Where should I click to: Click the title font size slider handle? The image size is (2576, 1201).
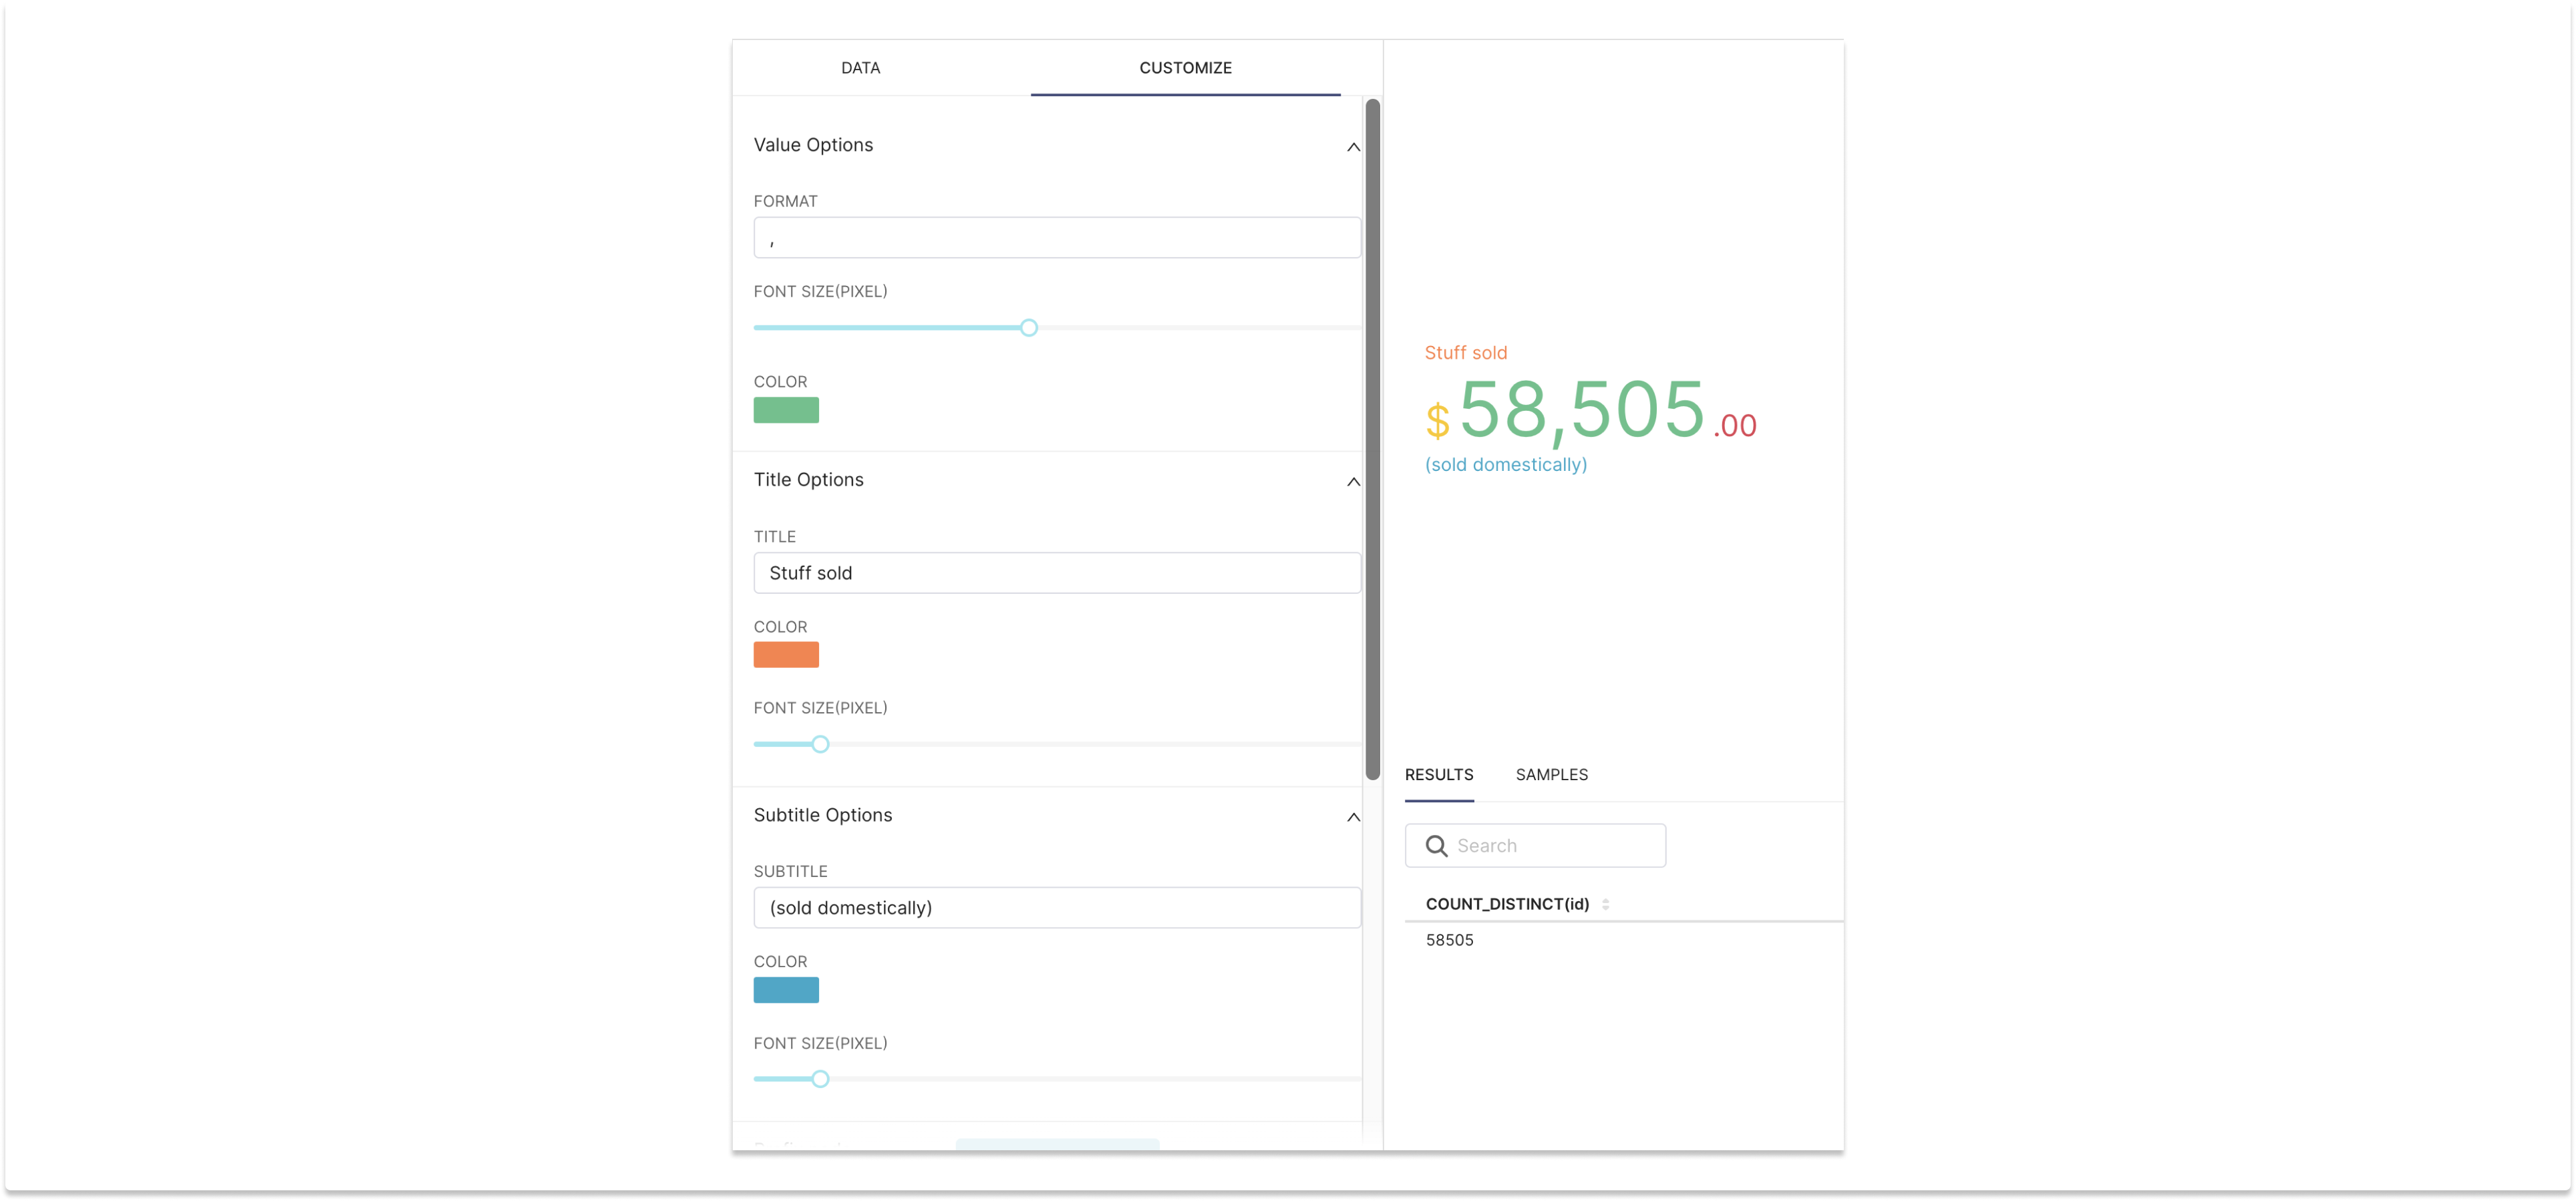click(820, 744)
